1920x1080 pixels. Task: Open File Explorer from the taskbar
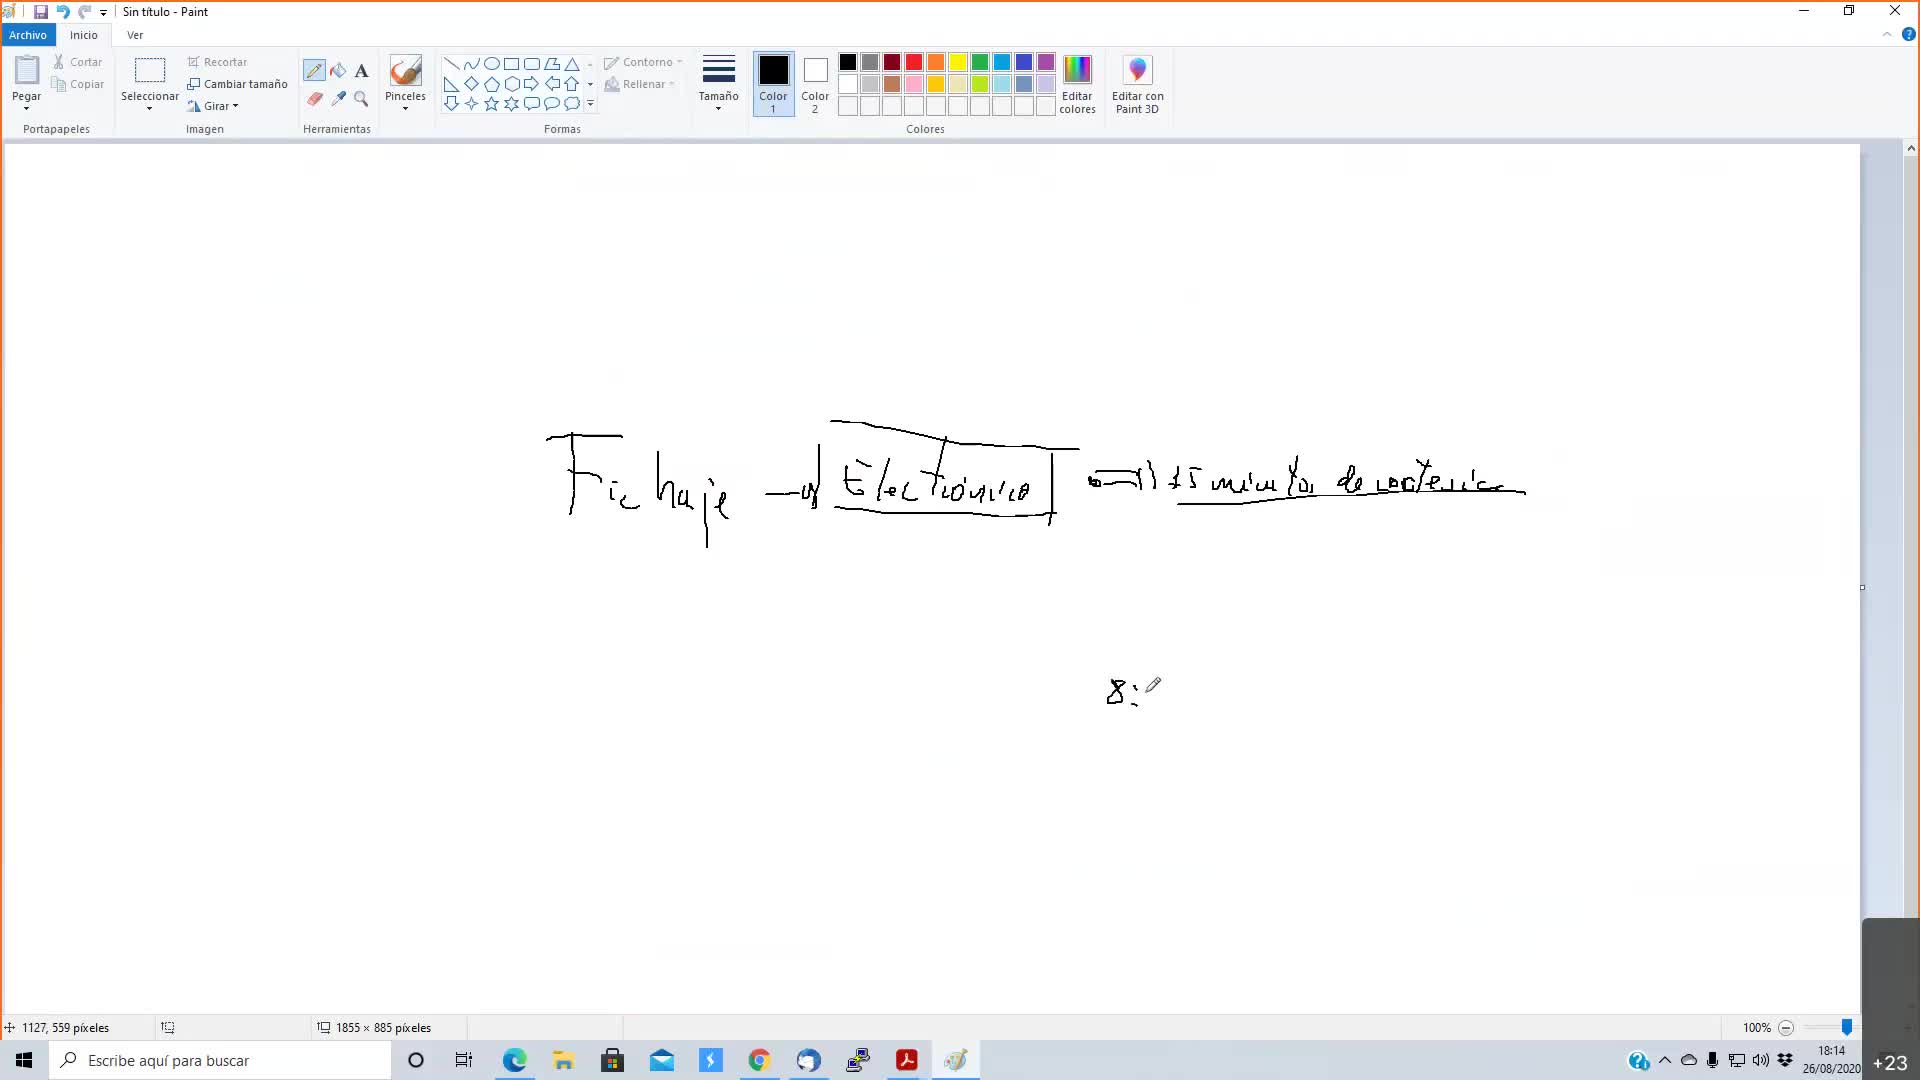(x=563, y=1060)
